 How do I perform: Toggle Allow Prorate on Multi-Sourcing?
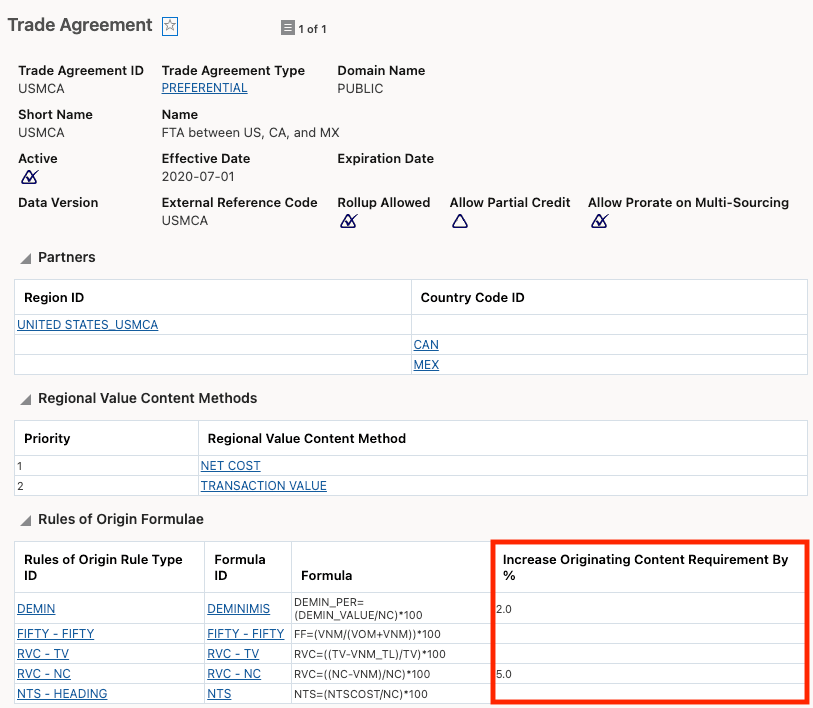point(598,220)
